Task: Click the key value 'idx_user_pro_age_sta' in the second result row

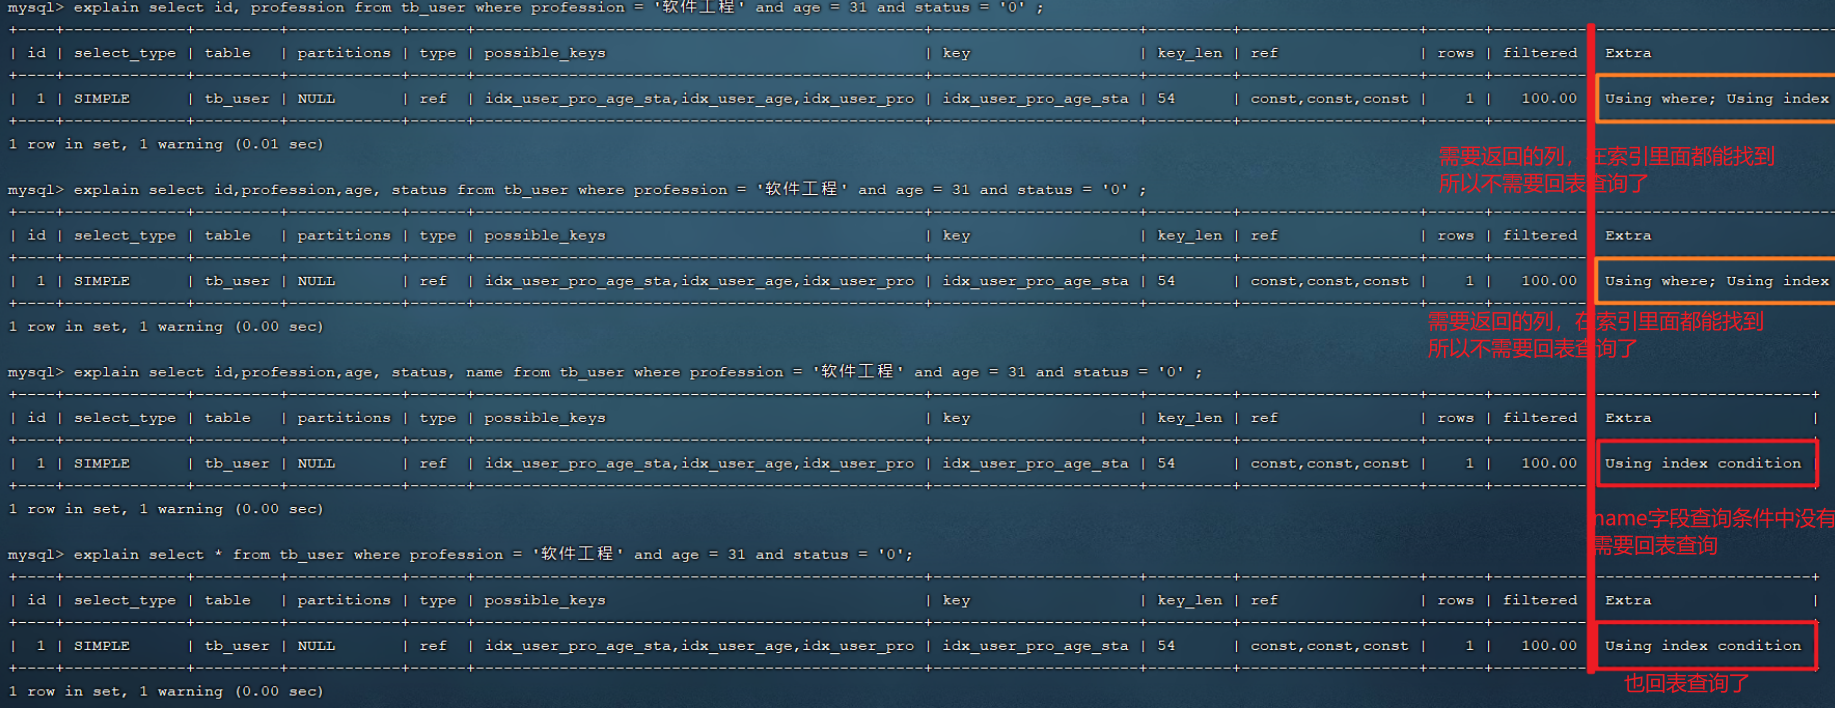Action: [1035, 281]
